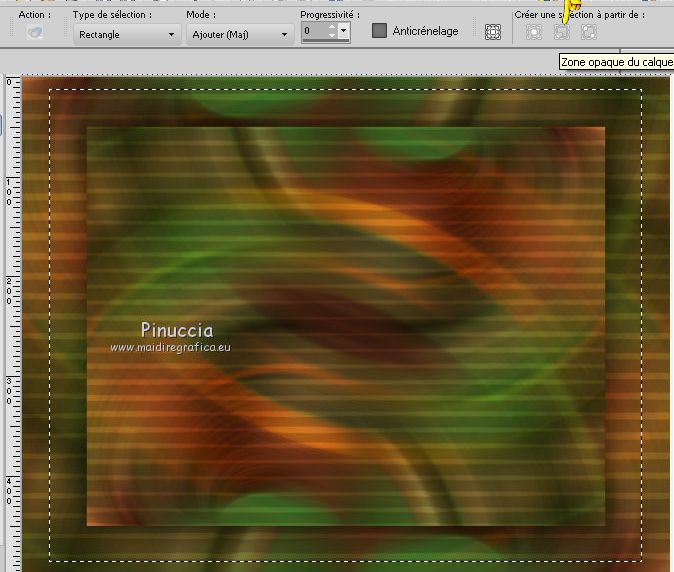Click inside the inner framed image area
This screenshot has height=572, width=674.
pos(346,326)
